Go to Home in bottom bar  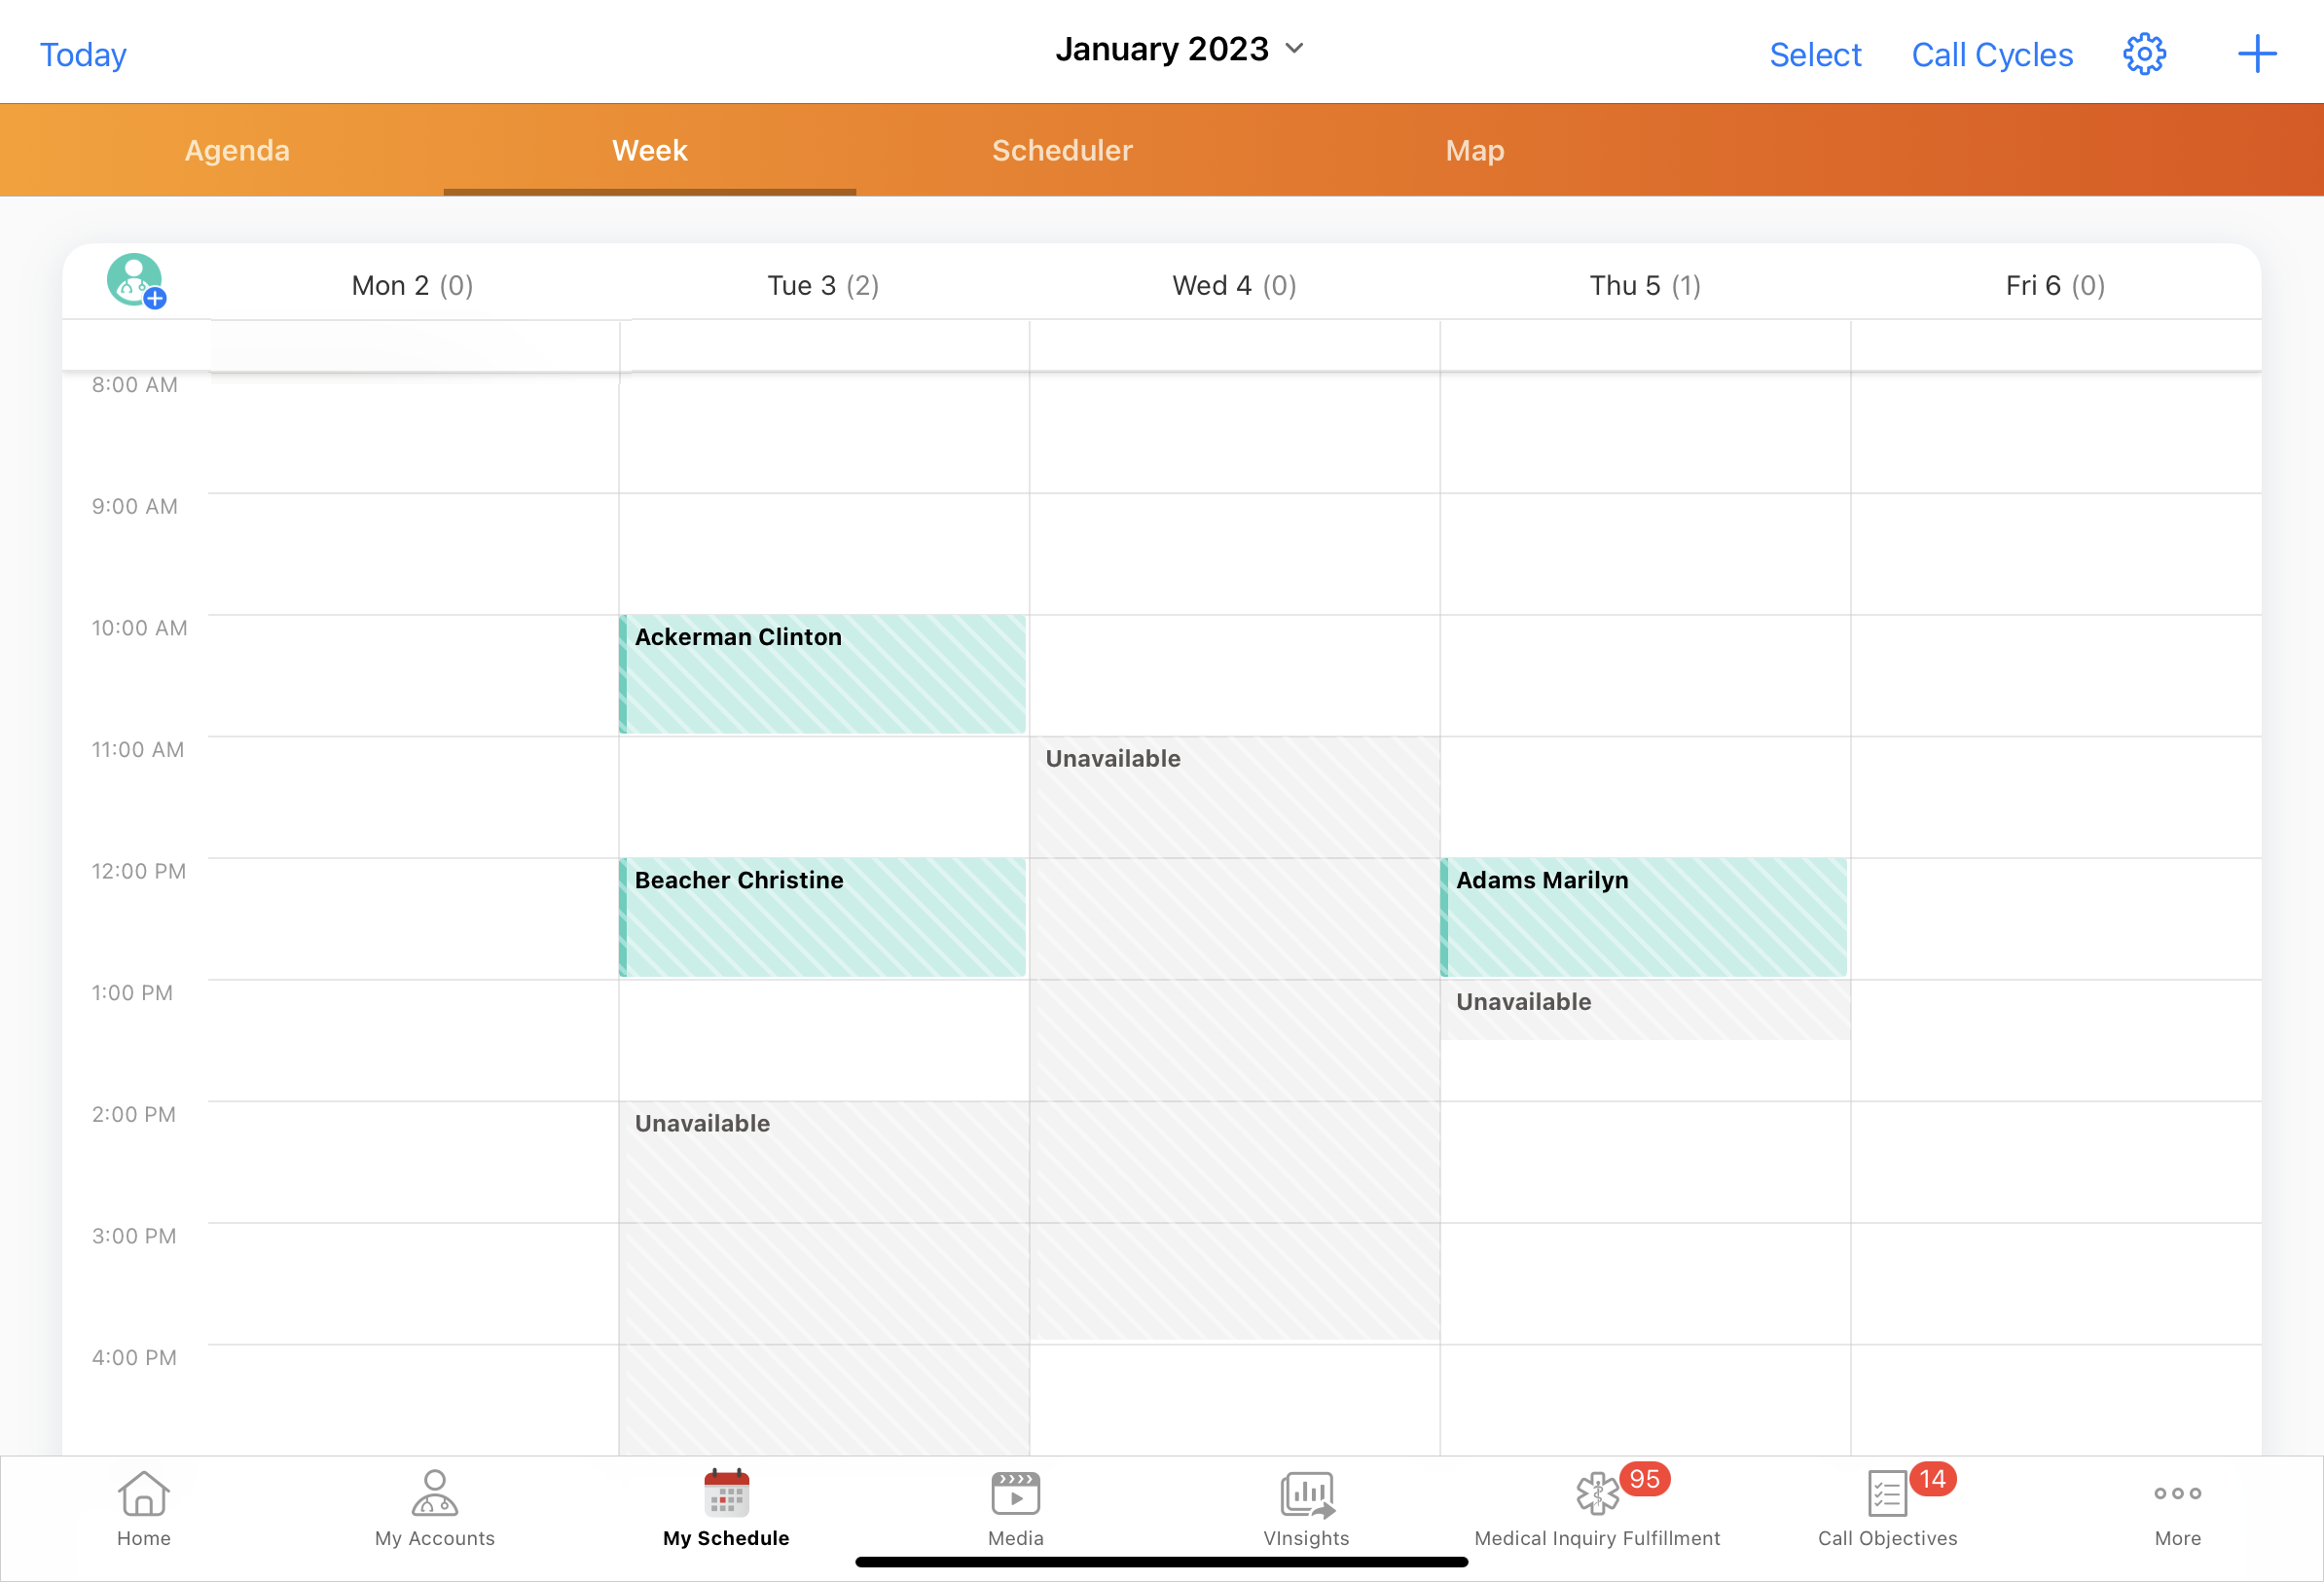pos(144,1508)
